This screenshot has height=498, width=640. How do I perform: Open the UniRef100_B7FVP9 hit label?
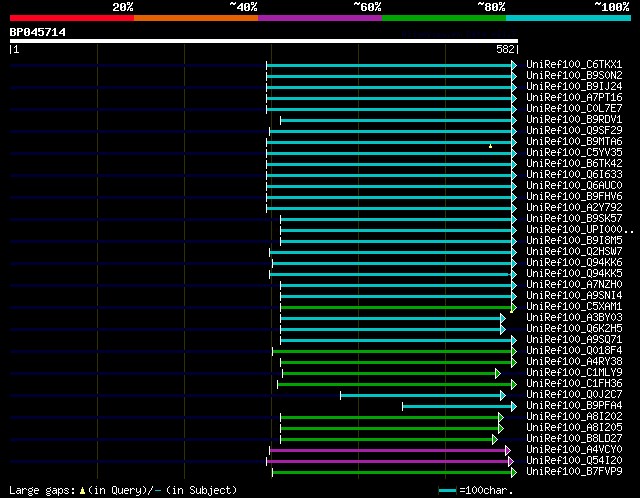574,471
